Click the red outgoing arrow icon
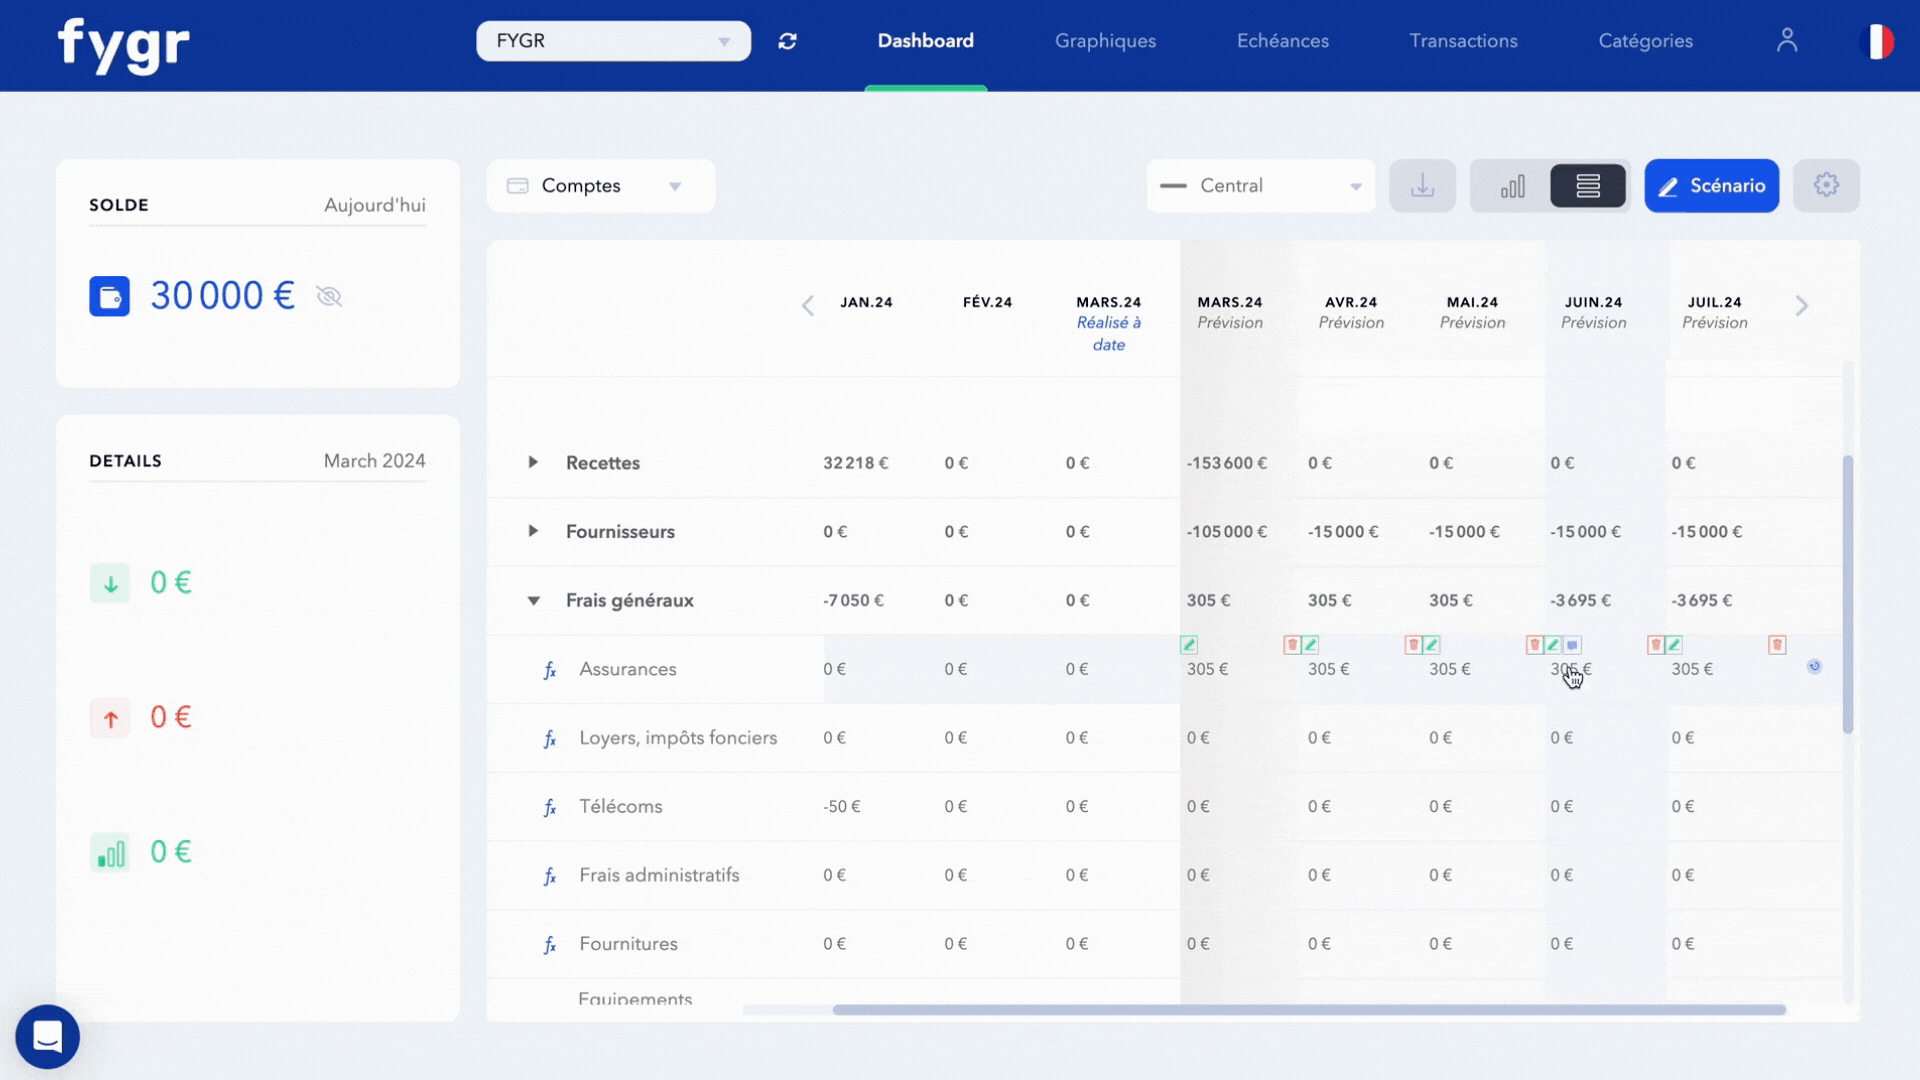The width and height of the screenshot is (1920, 1080). click(x=110, y=717)
